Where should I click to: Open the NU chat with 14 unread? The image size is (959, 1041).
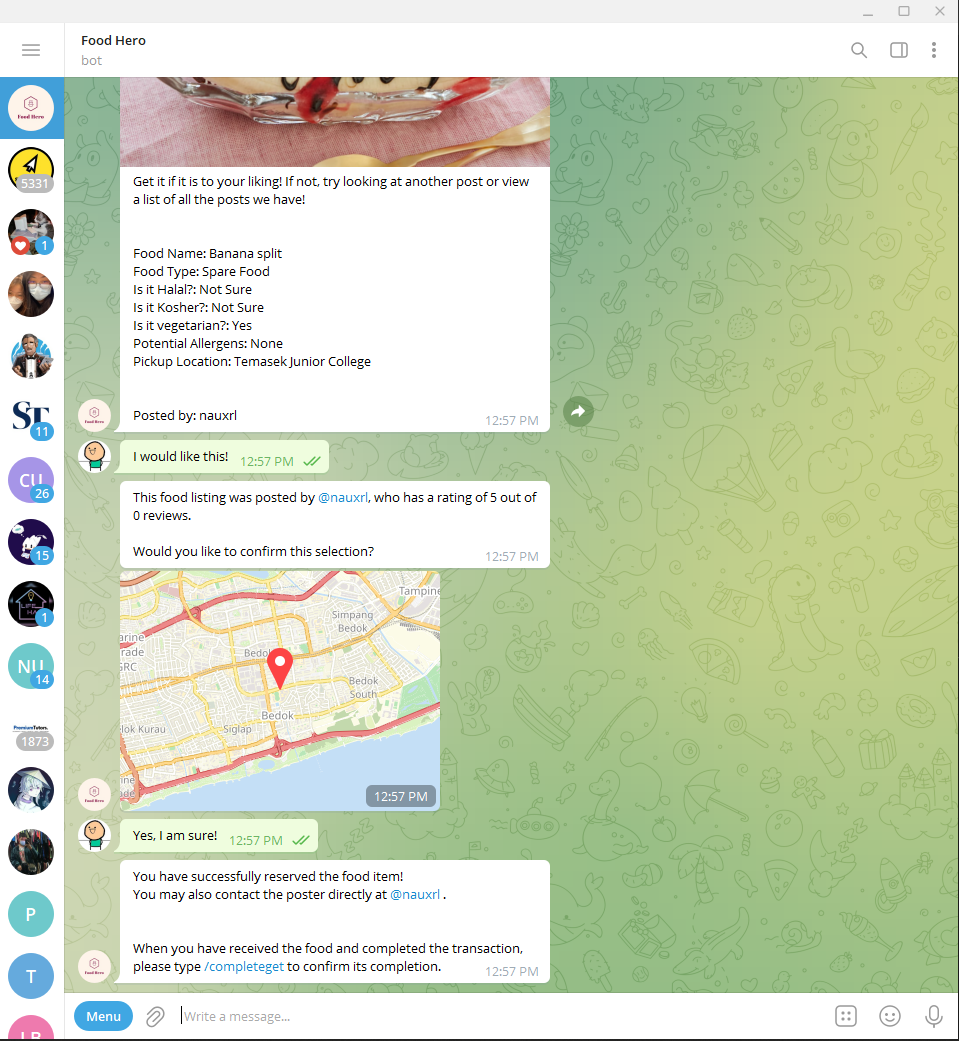[31, 666]
